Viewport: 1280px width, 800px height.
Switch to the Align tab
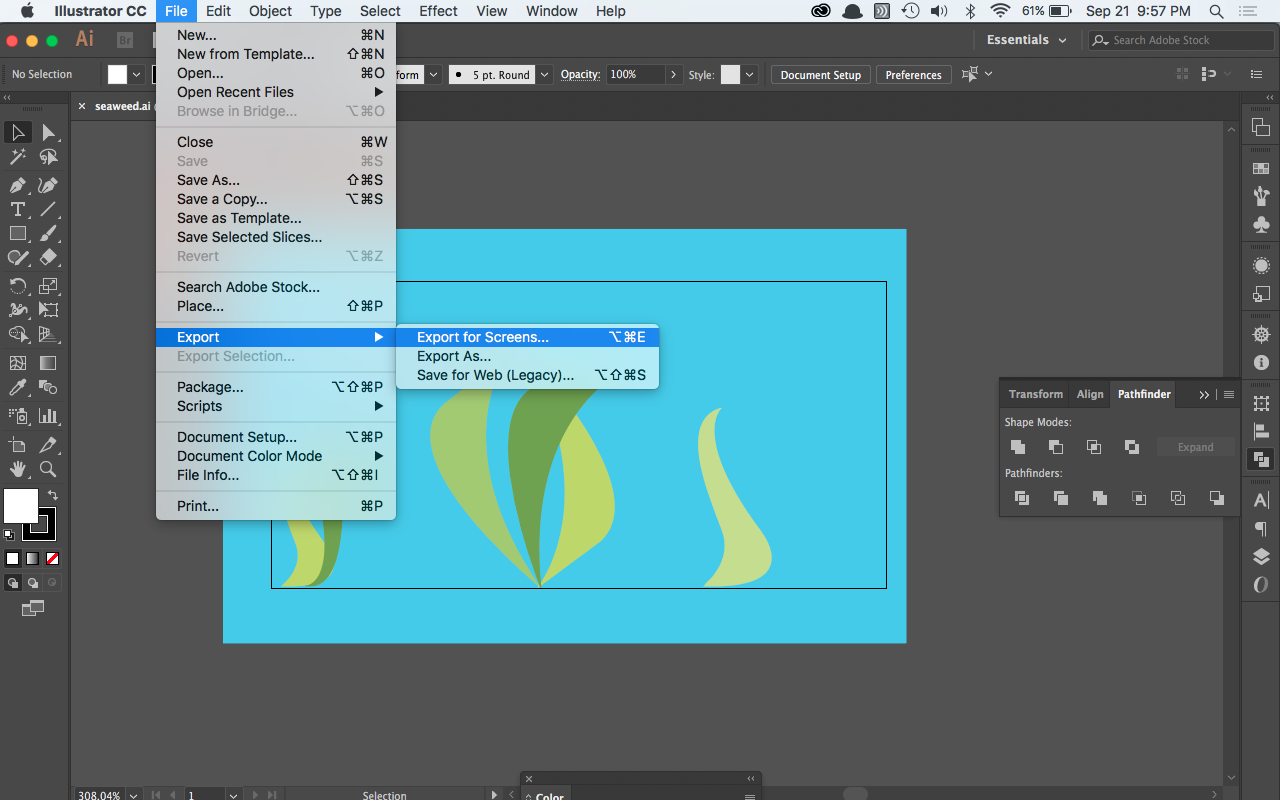point(1090,394)
